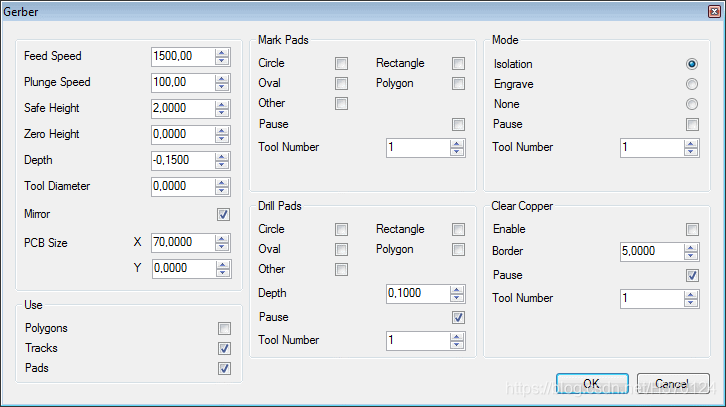
Task: Decrease Plunge Speed with the down arrow
Action: coord(222,87)
